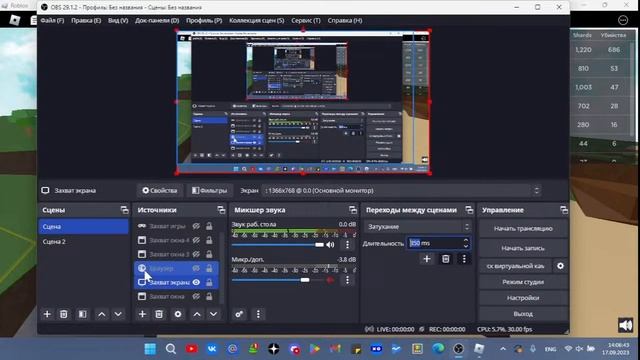640x360 pixels.
Task: Move scene down with arrow in Scenes panel
Action: coord(118,314)
